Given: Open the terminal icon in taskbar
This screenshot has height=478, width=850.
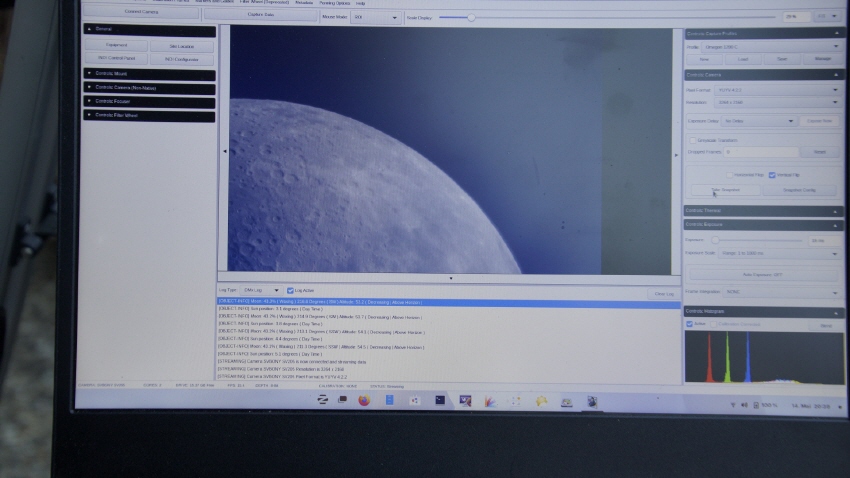Looking at the screenshot, I should point(440,401).
